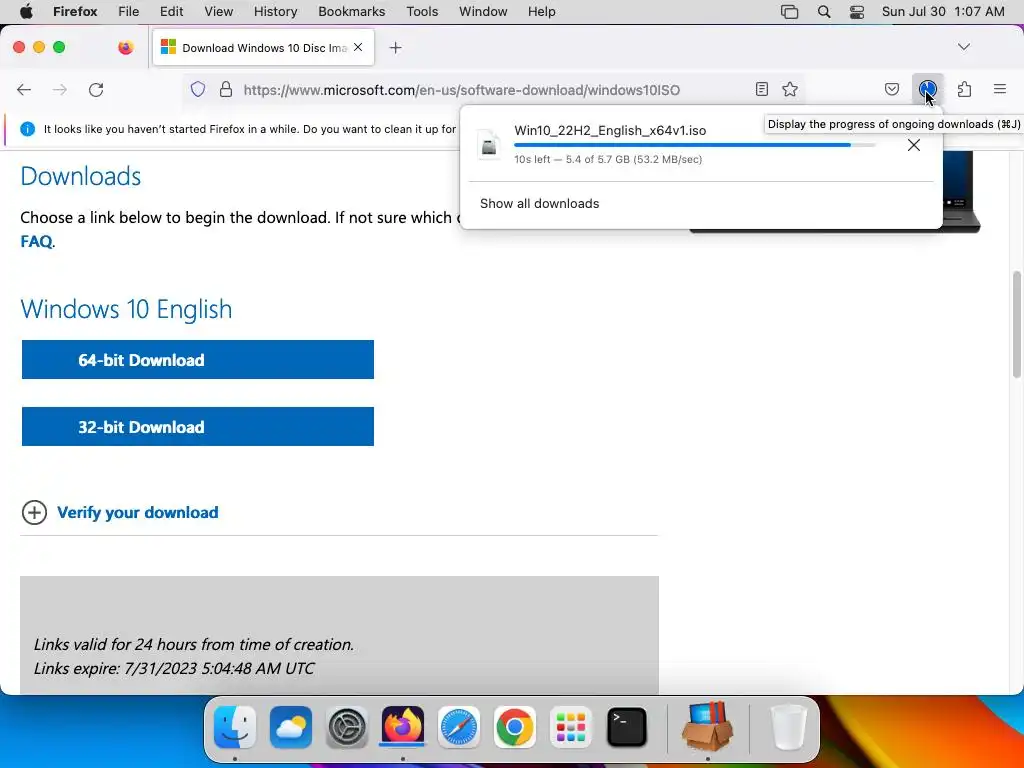1024x768 pixels.
Task: Launch Weather app from dock
Action: point(291,727)
